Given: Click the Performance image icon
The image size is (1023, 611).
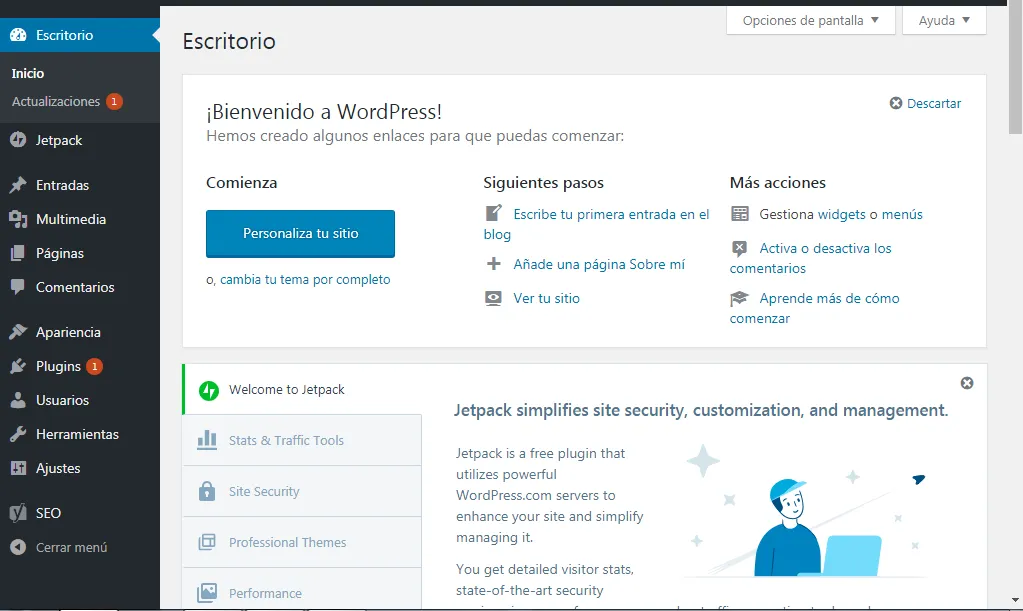Looking at the screenshot, I should click(207, 593).
